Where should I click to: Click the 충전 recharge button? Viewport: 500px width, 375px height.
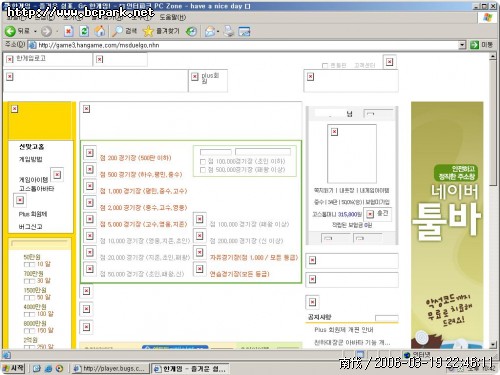click(x=378, y=214)
